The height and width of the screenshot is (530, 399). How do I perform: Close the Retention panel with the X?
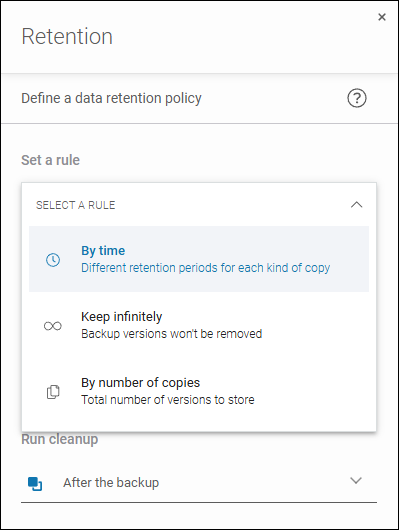[382, 17]
